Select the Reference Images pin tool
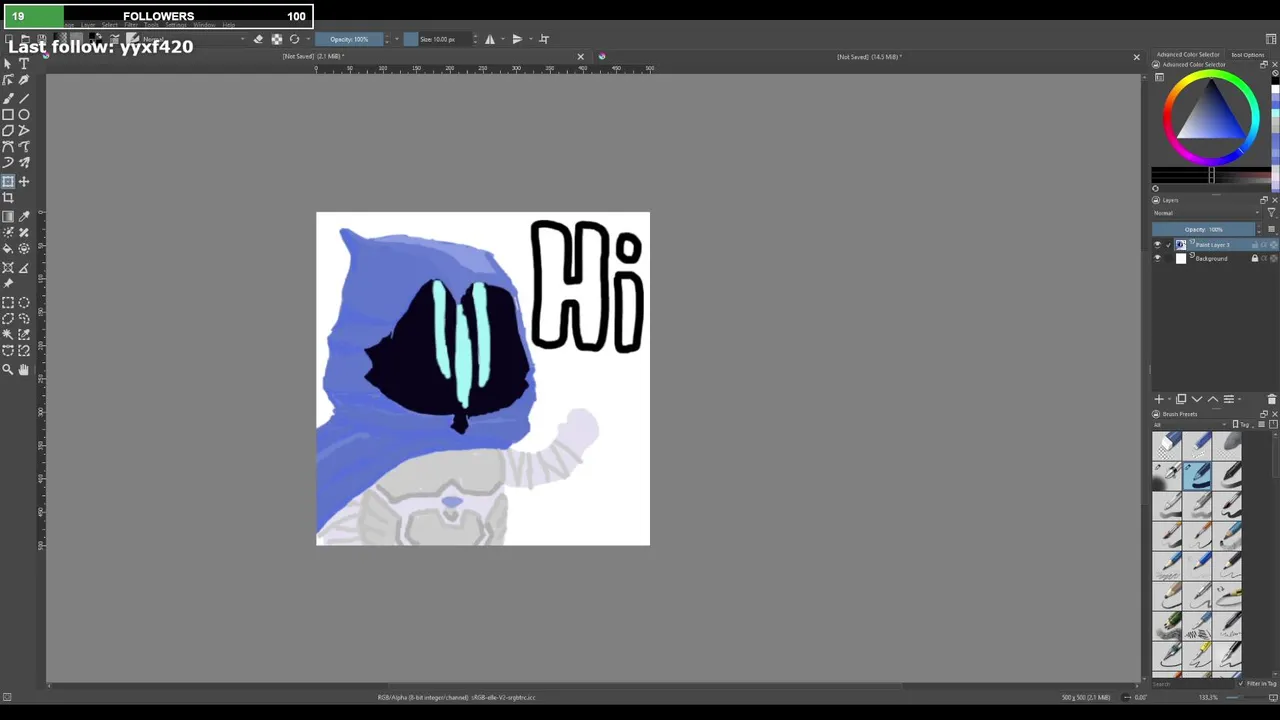Viewport: 1280px width, 720px height. tap(8, 283)
